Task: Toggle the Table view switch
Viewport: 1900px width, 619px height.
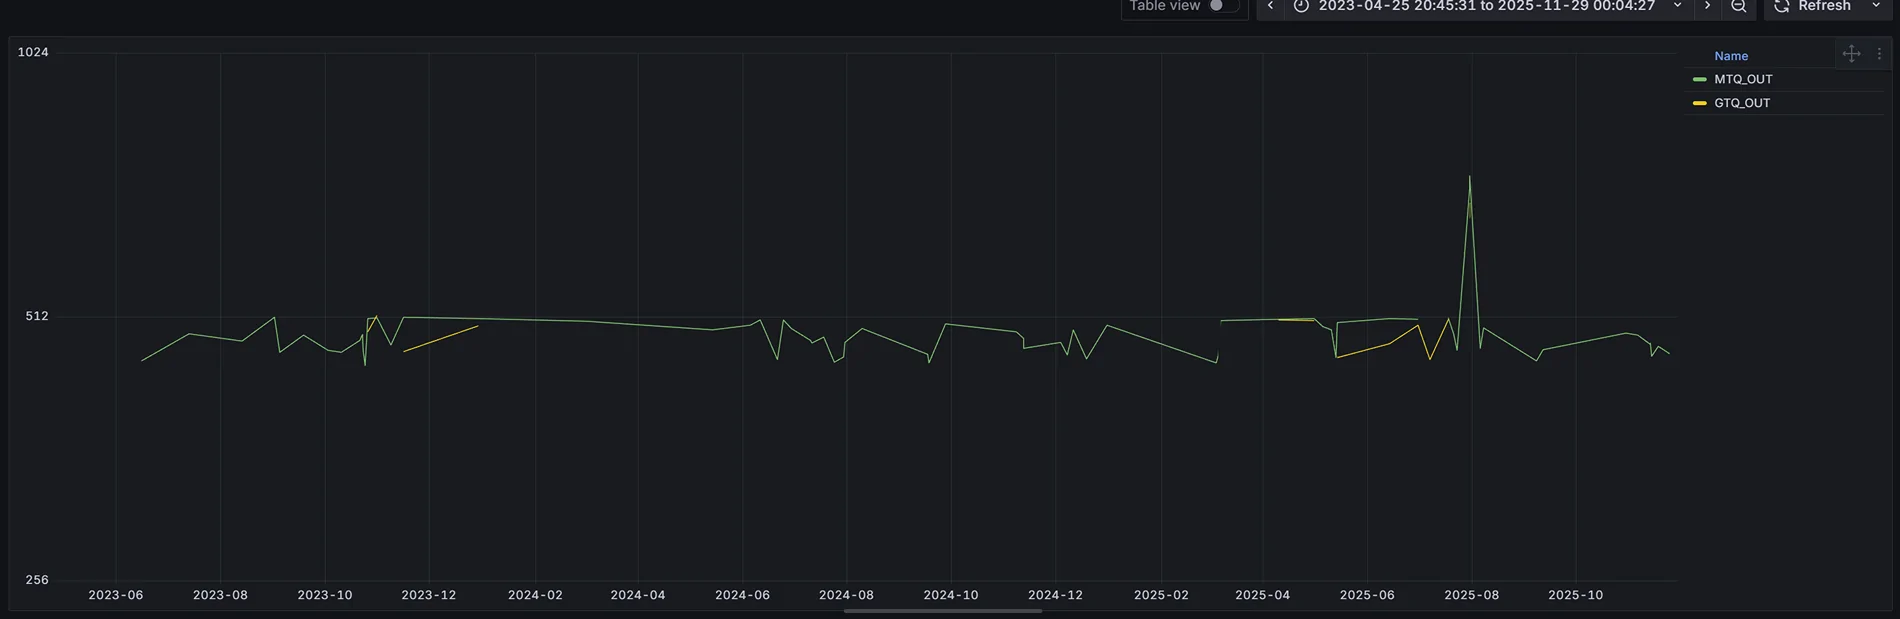Action: tap(1221, 6)
